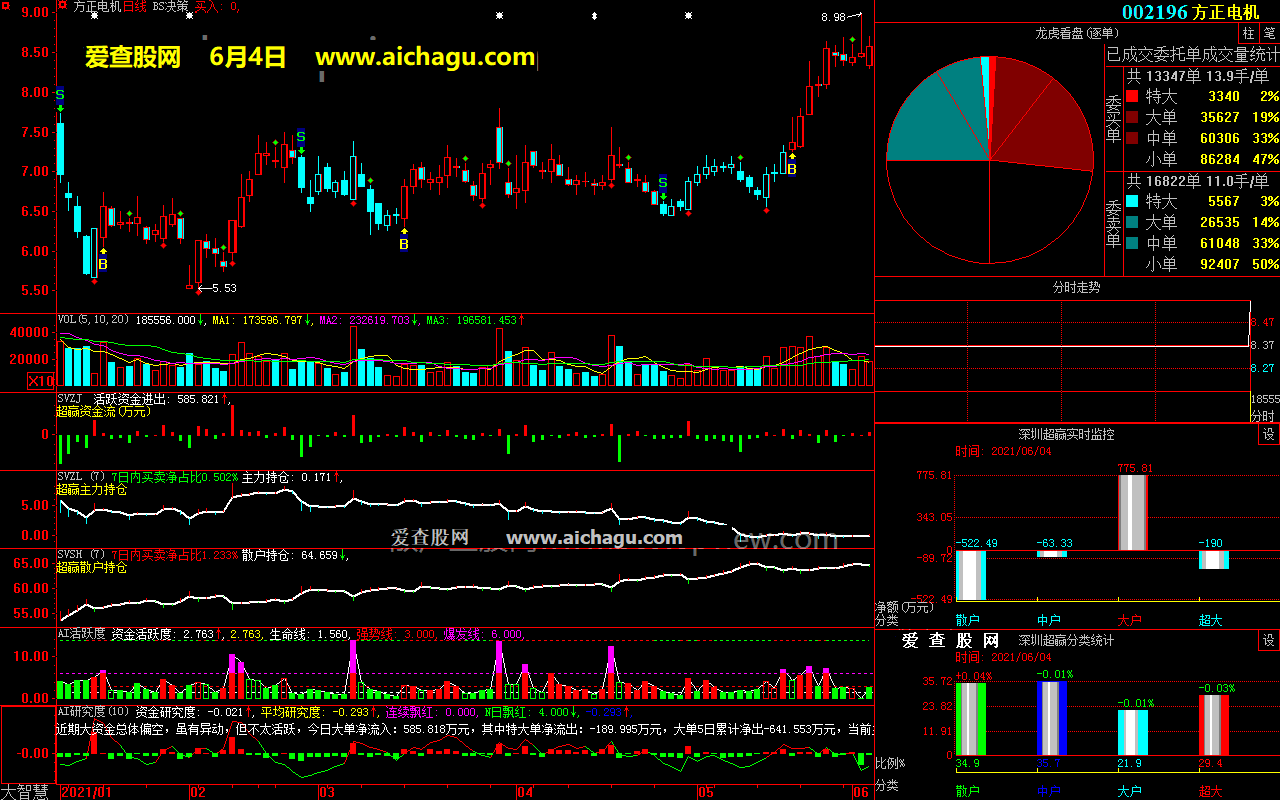
Task: Click the gear icon beside 方正电机 title
Action: (63, 6)
